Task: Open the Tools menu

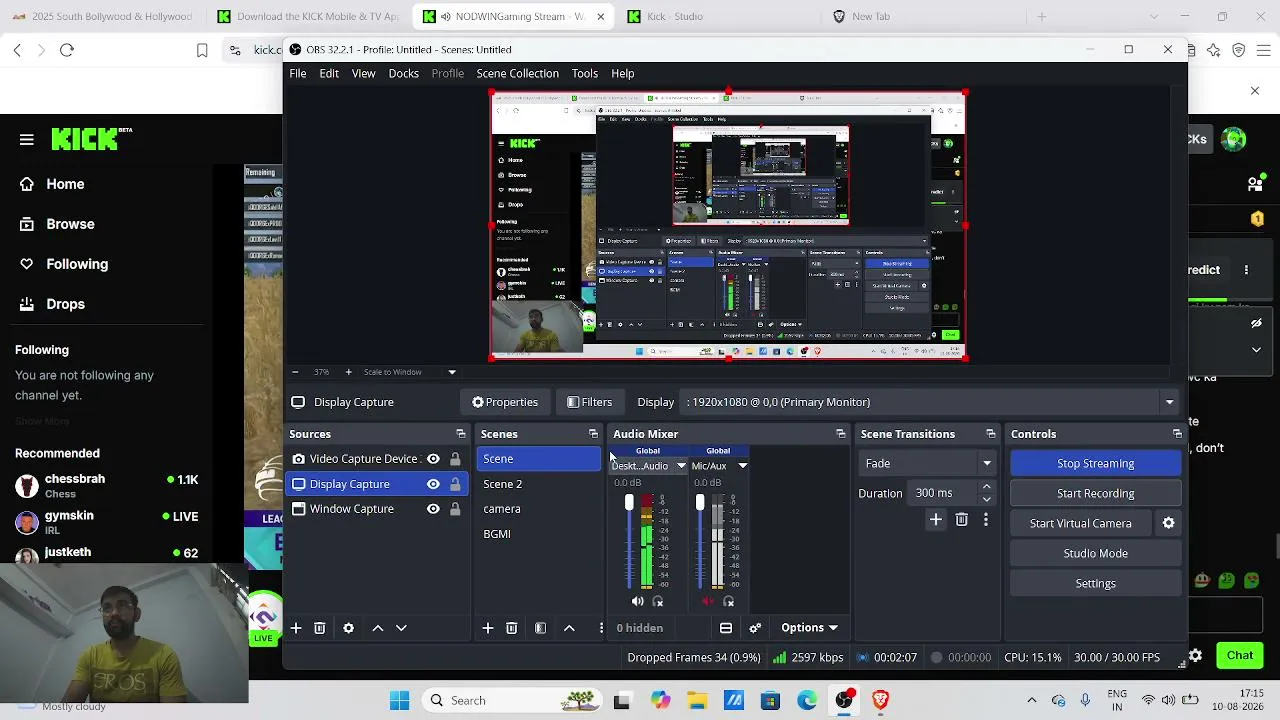Action: (585, 73)
